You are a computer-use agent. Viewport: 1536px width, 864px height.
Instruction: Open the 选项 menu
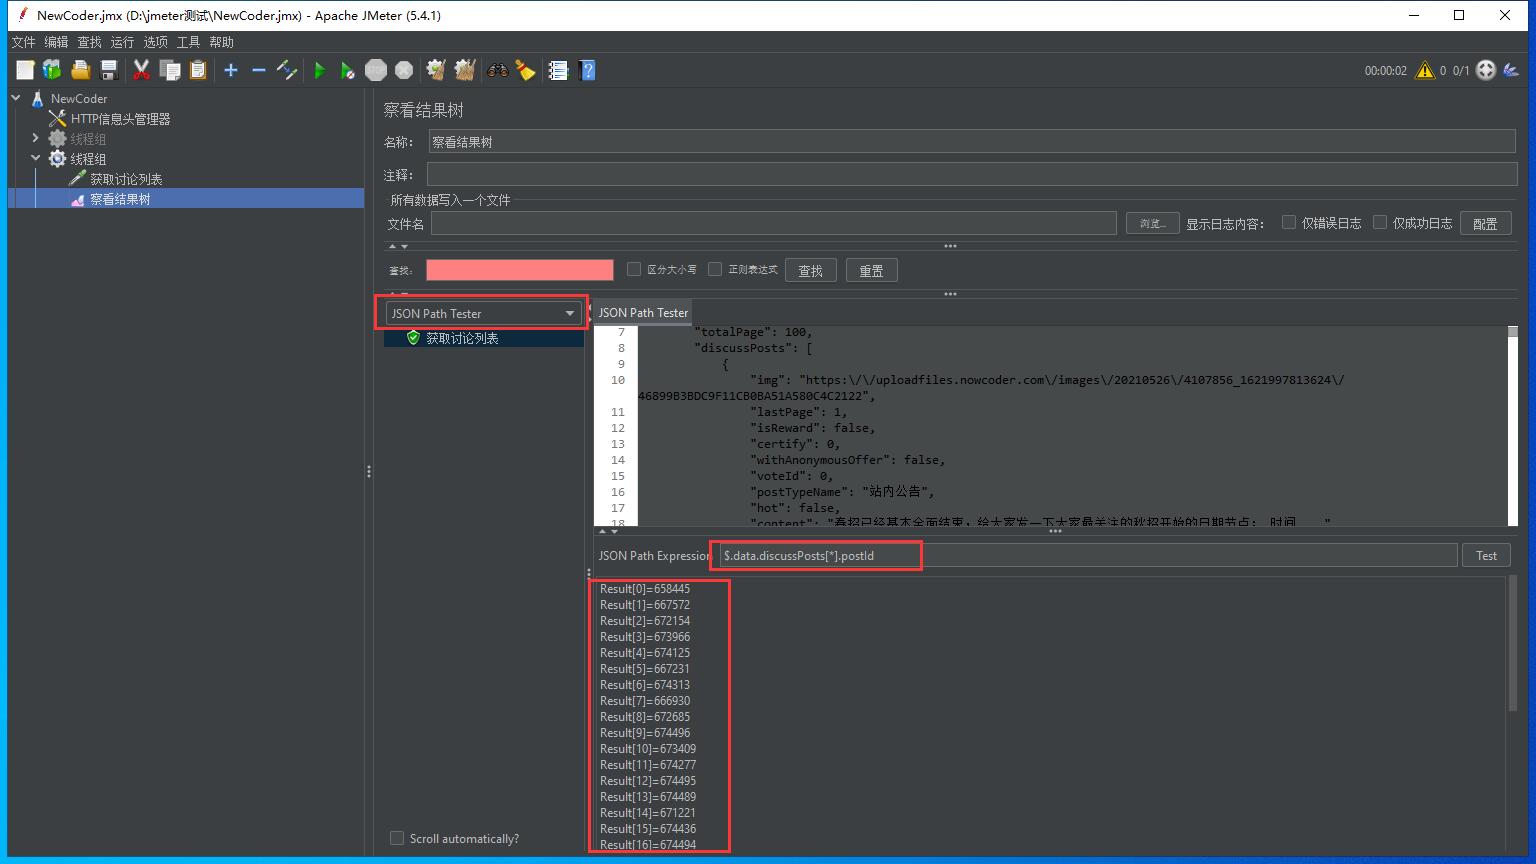click(x=155, y=42)
